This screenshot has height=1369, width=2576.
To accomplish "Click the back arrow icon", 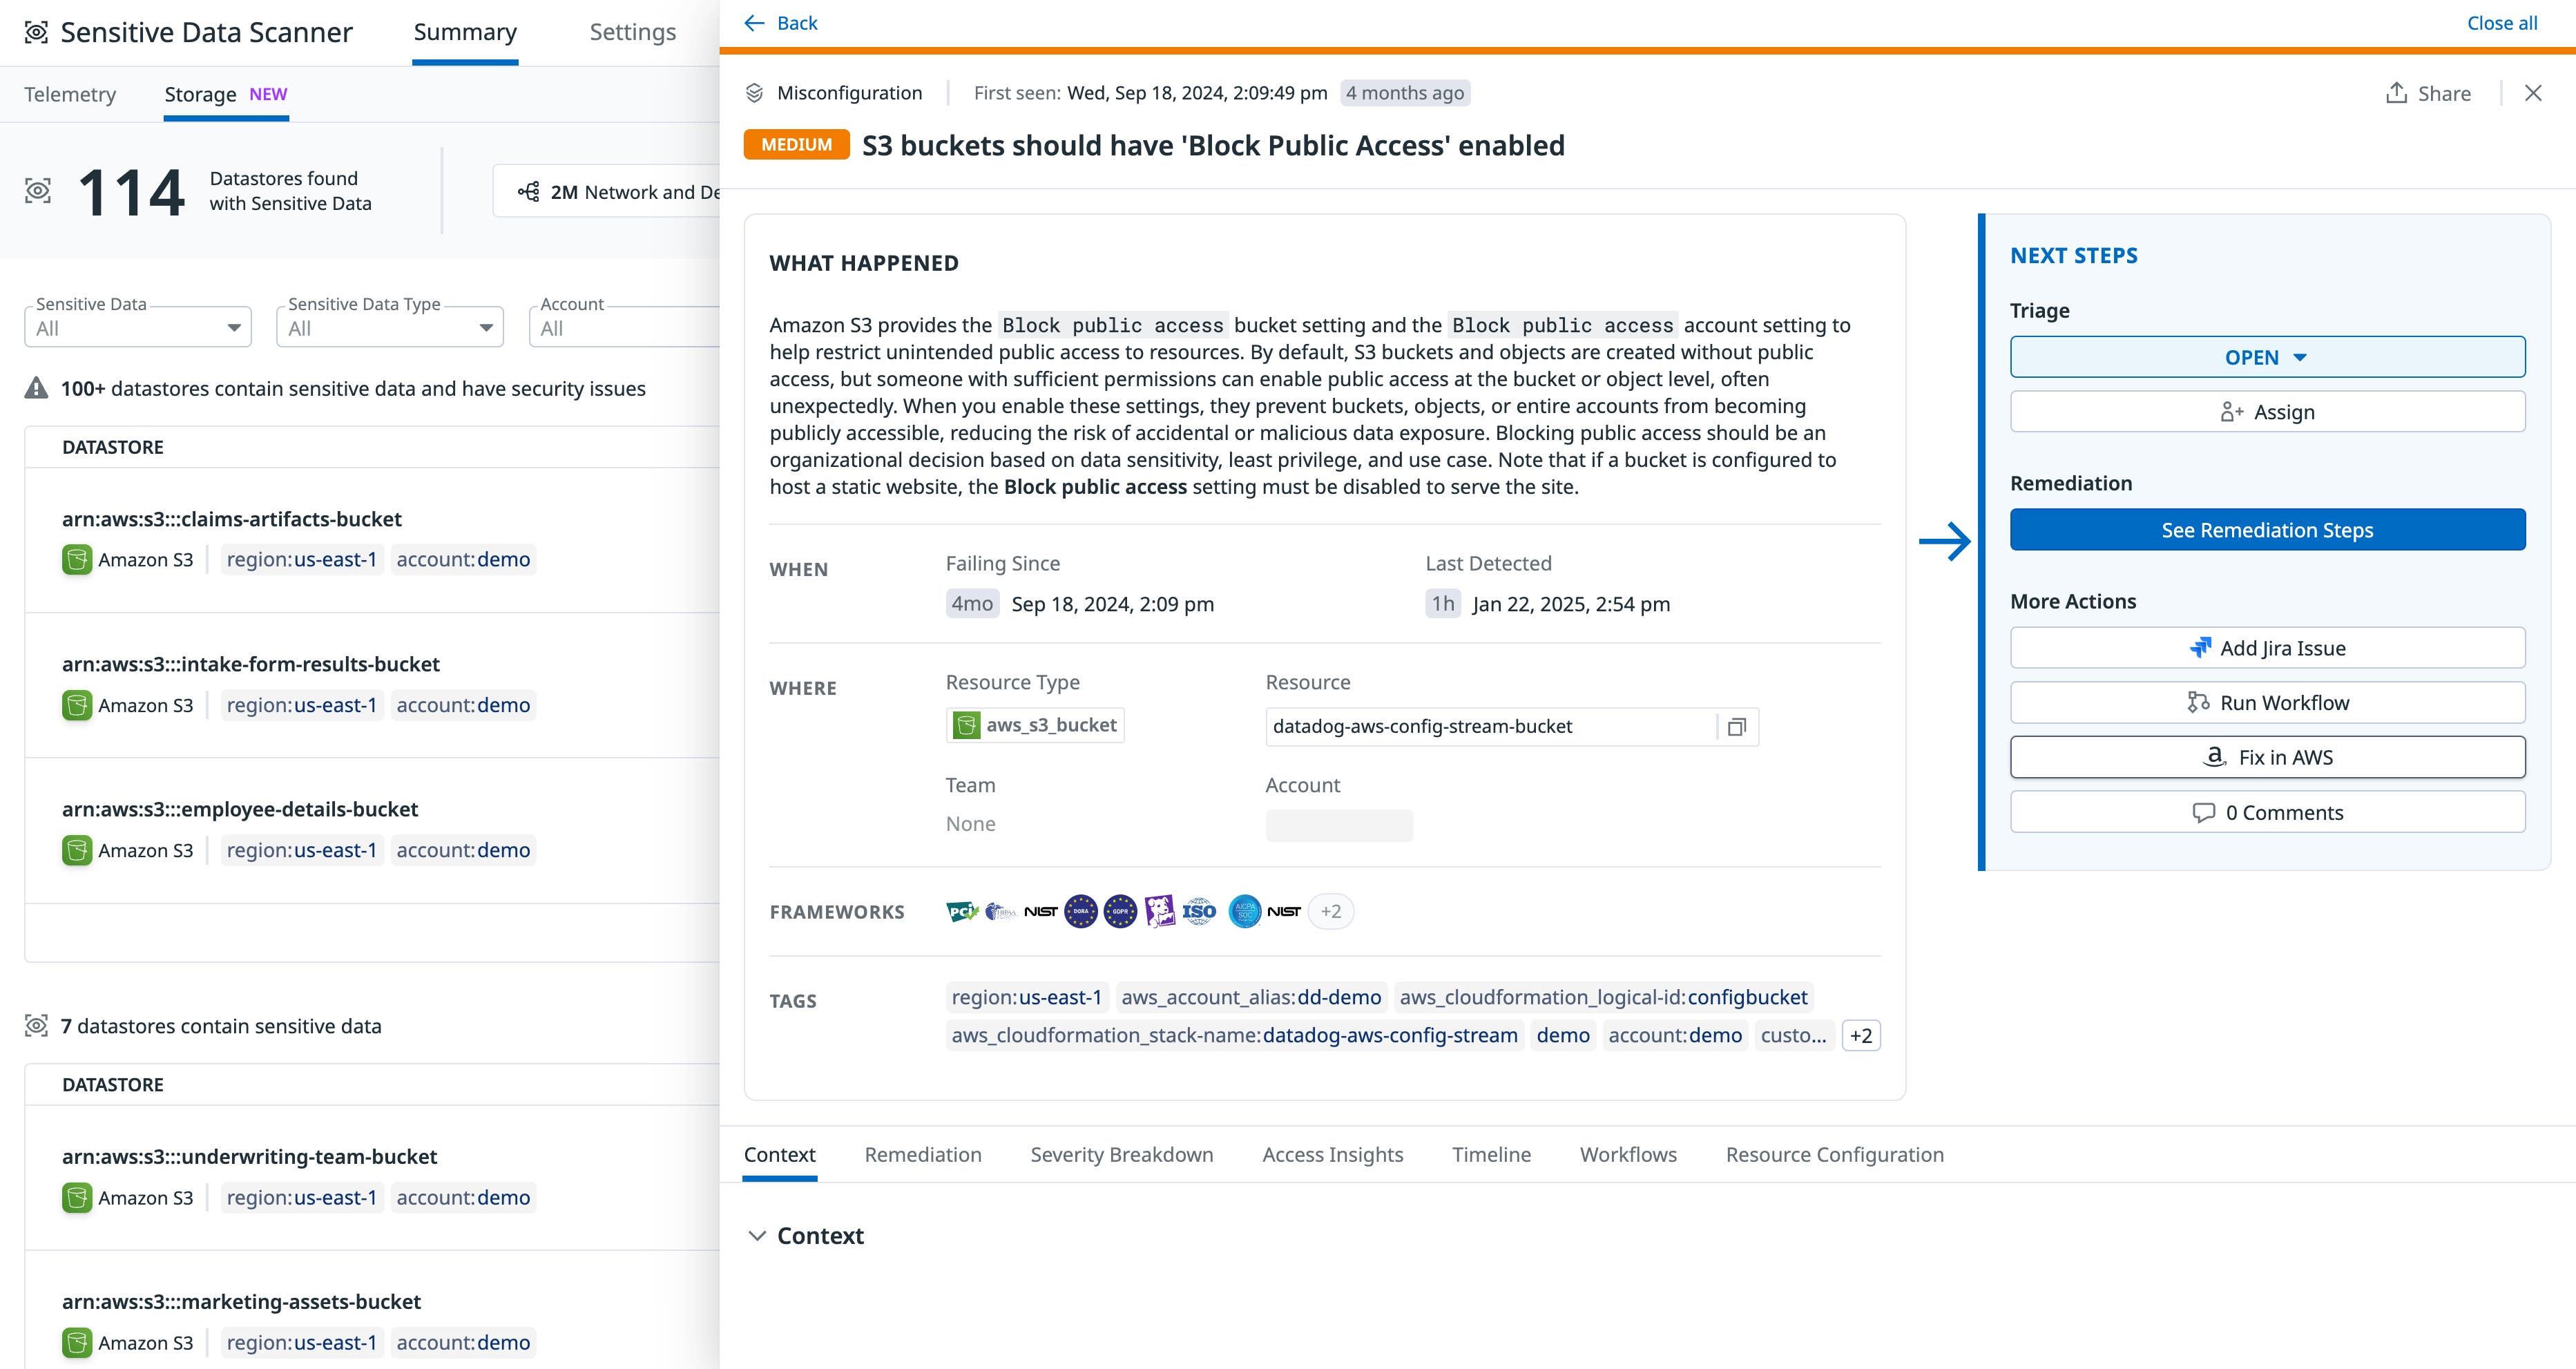I will pyautogui.click(x=755, y=23).
